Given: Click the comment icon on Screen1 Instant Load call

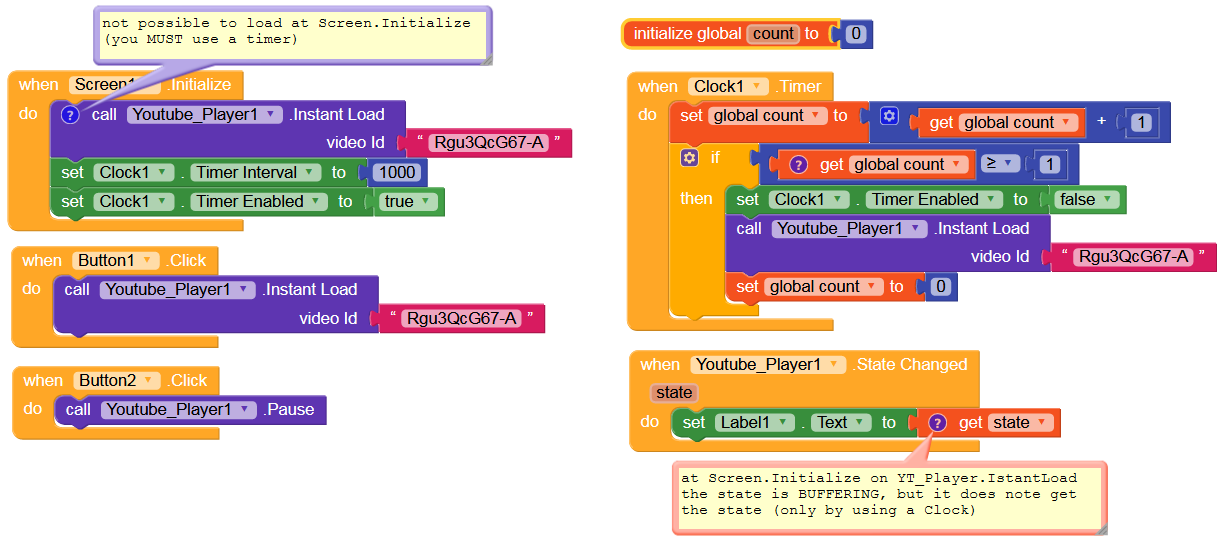Looking at the screenshot, I should tap(69, 115).
